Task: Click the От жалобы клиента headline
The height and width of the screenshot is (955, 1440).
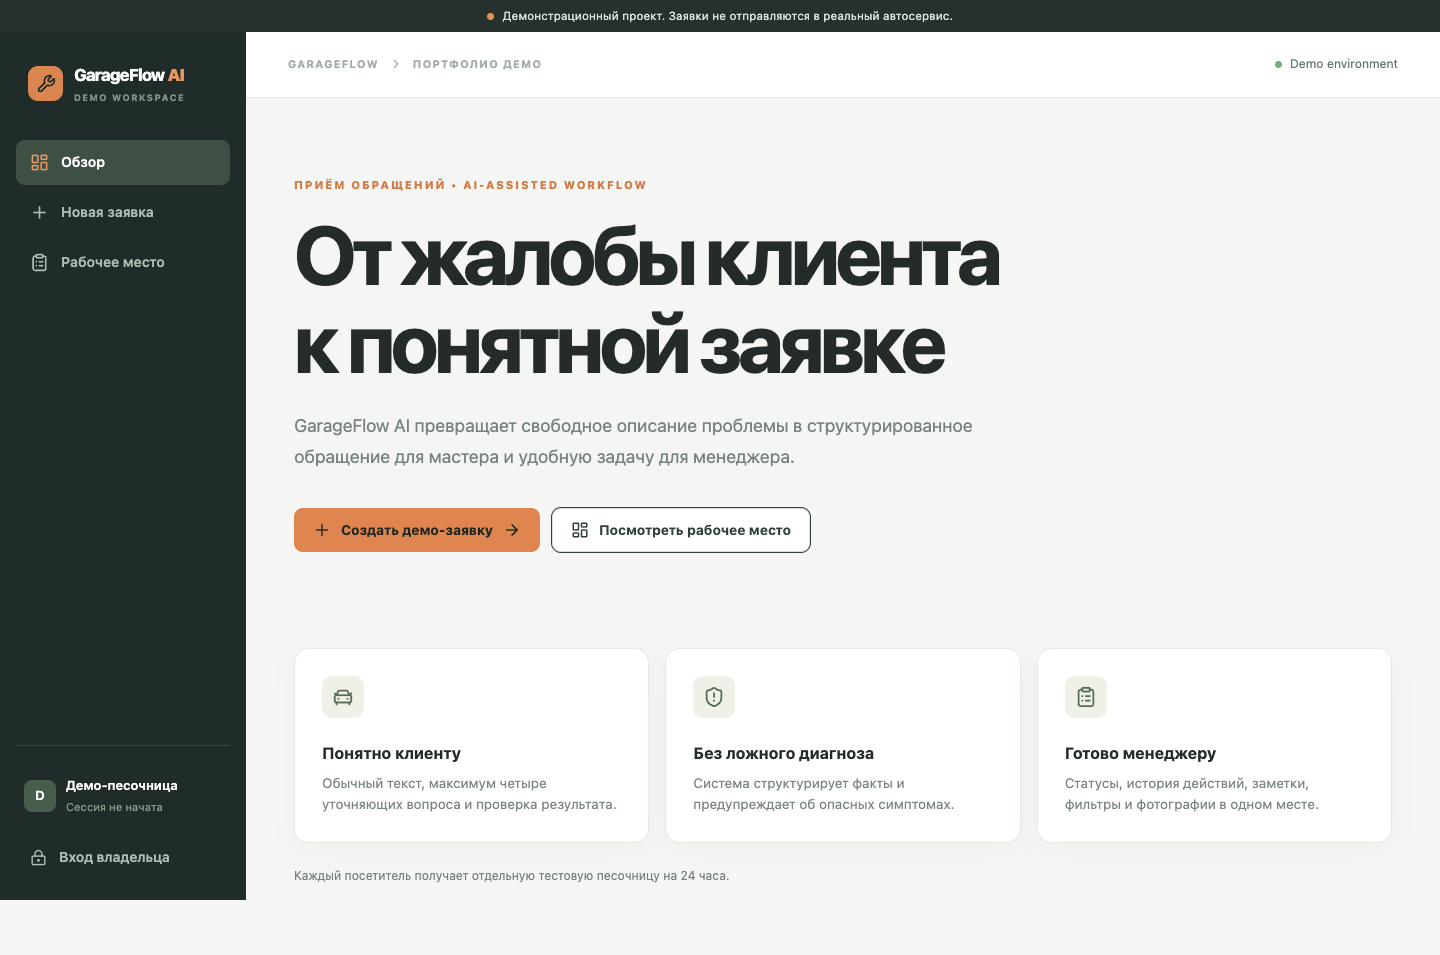Action: (x=646, y=258)
